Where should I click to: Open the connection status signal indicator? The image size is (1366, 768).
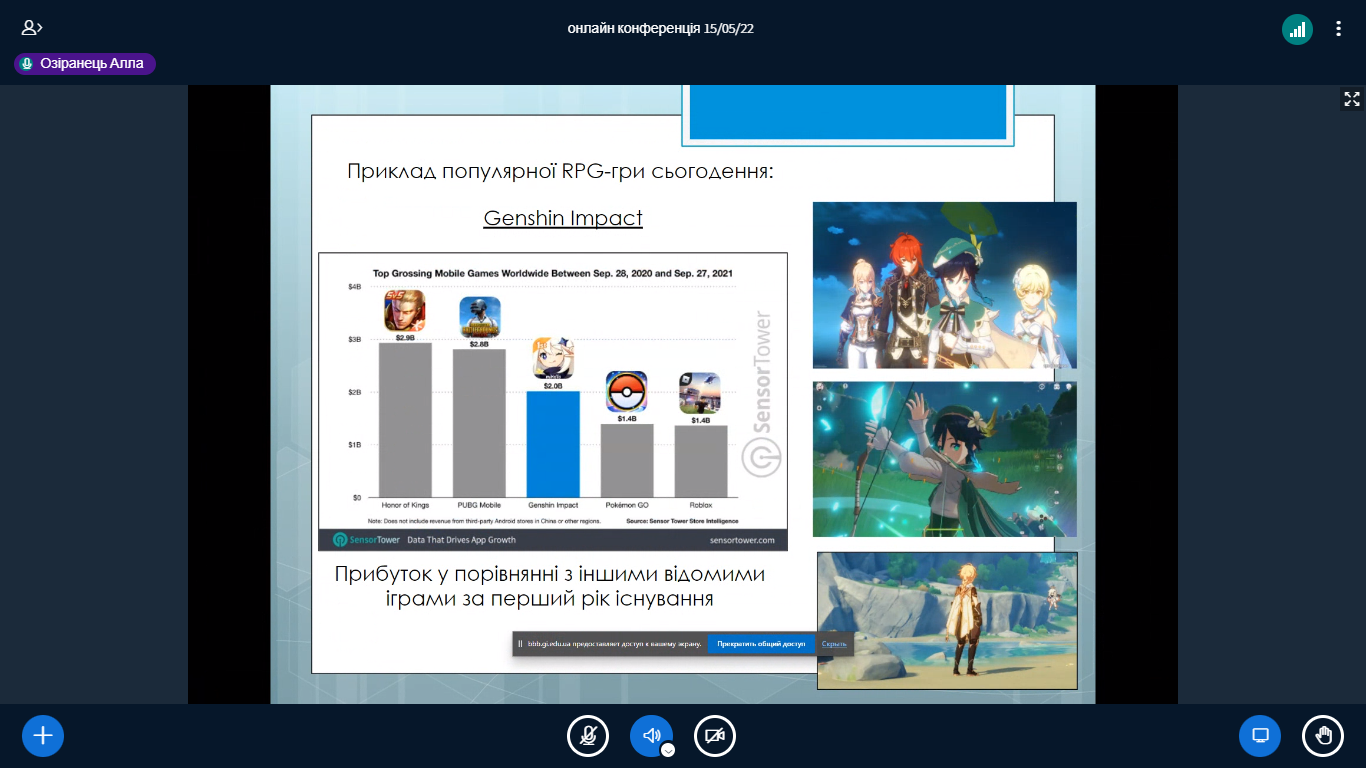pos(1297,29)
